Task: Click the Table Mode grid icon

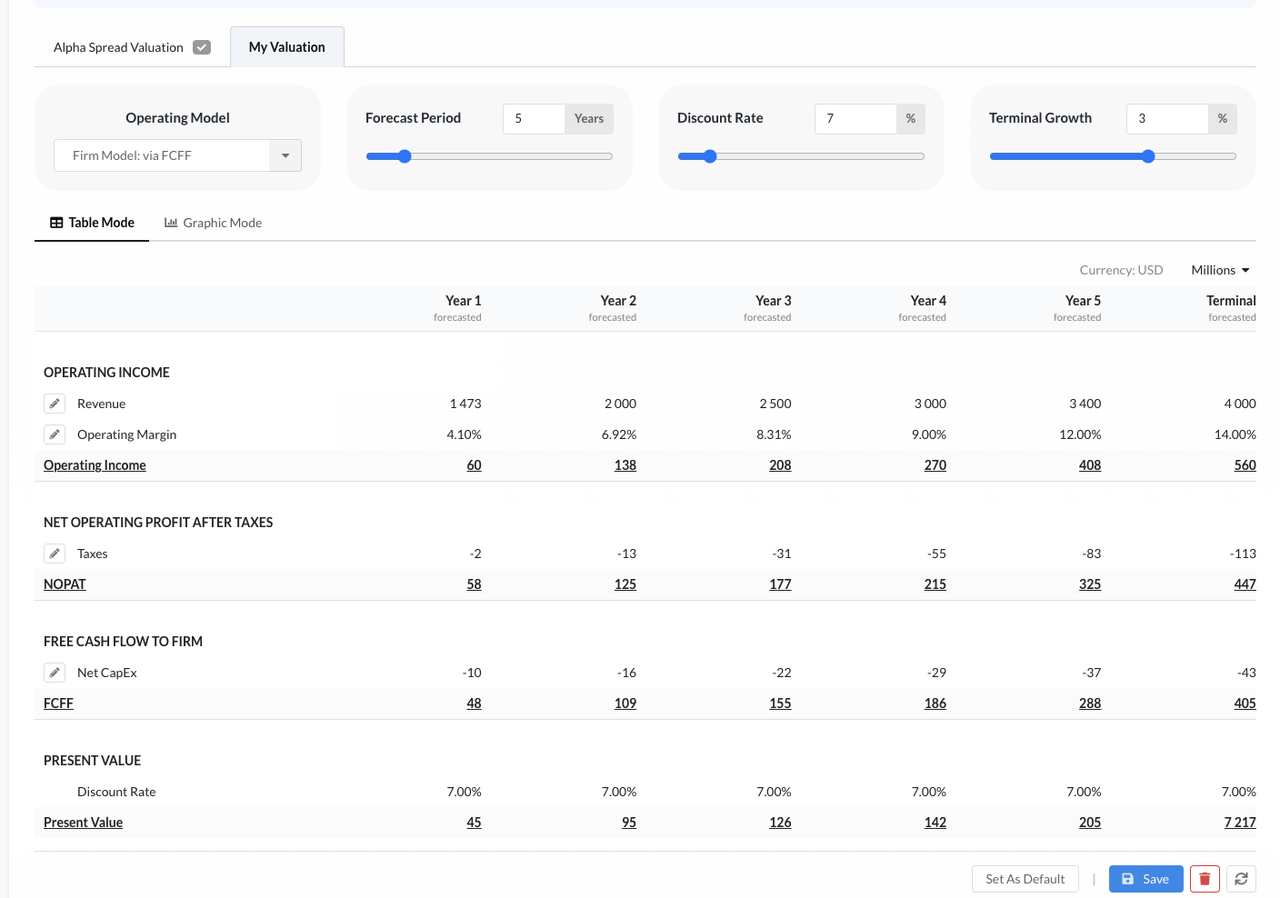Action: click(x=56, y=223)
